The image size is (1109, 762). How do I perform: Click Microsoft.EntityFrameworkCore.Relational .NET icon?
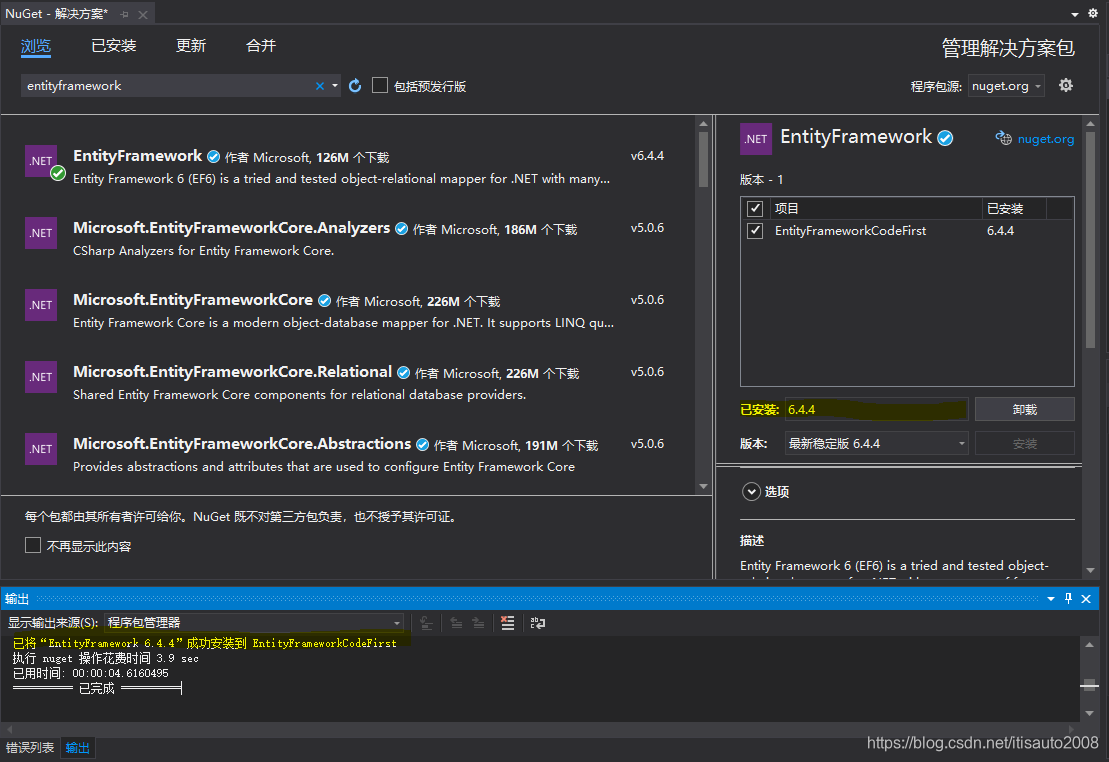41,377
